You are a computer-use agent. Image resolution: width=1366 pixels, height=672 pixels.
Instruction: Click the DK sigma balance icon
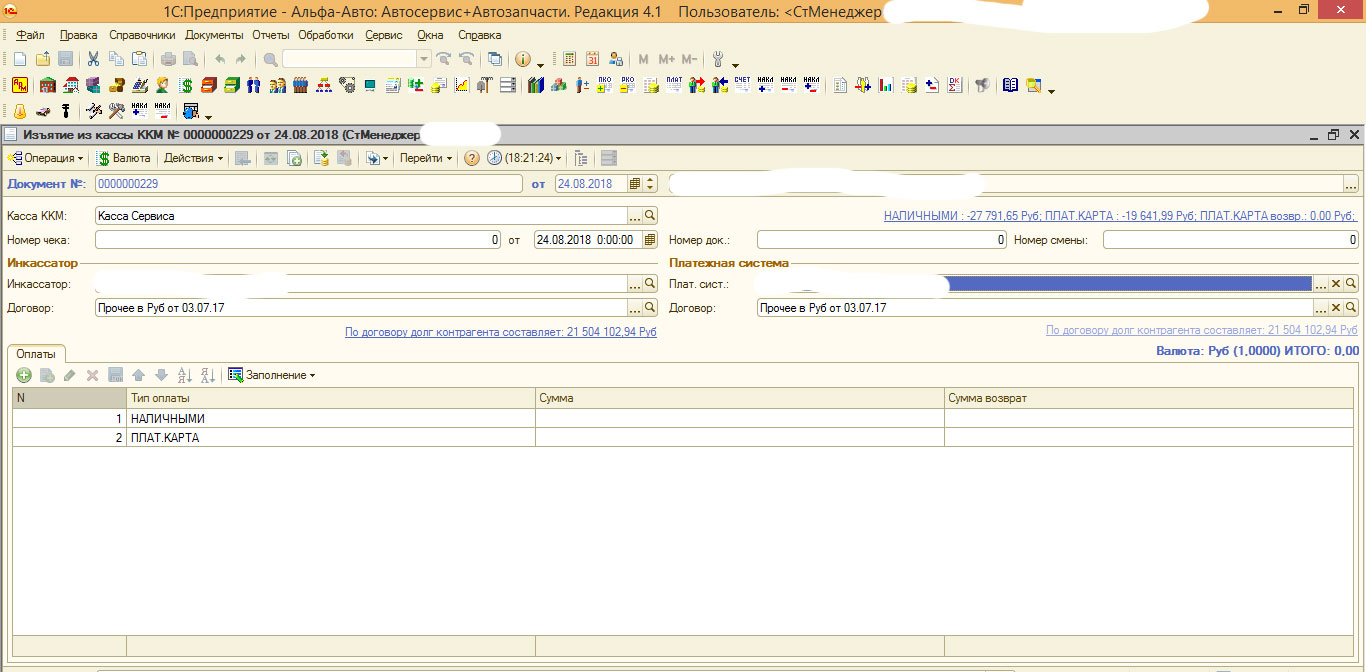pos(954,85)
